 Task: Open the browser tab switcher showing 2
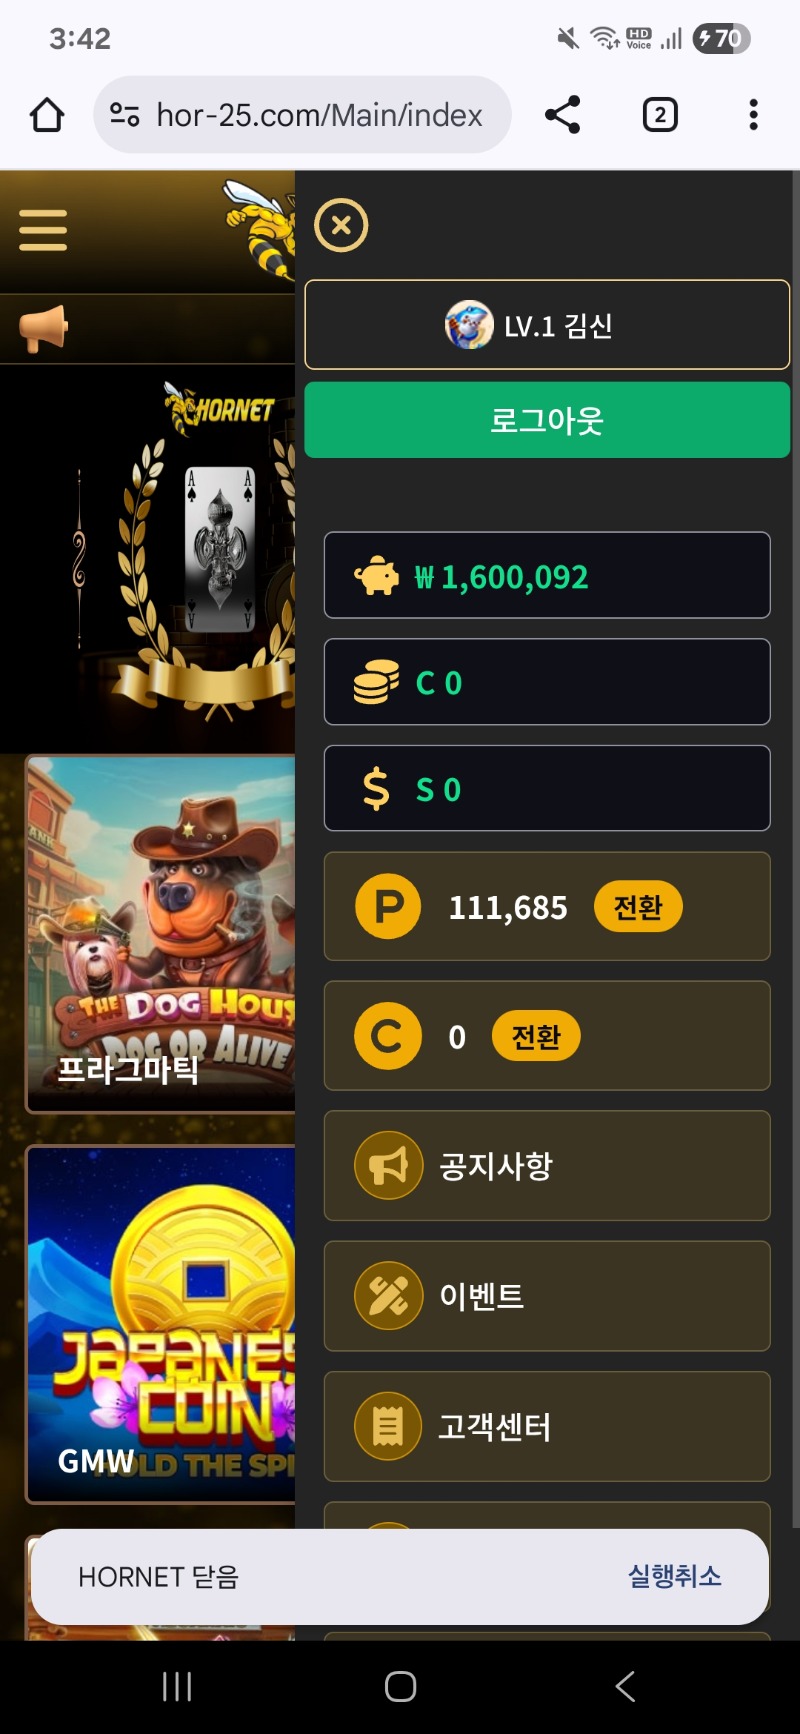coord(660,115)
